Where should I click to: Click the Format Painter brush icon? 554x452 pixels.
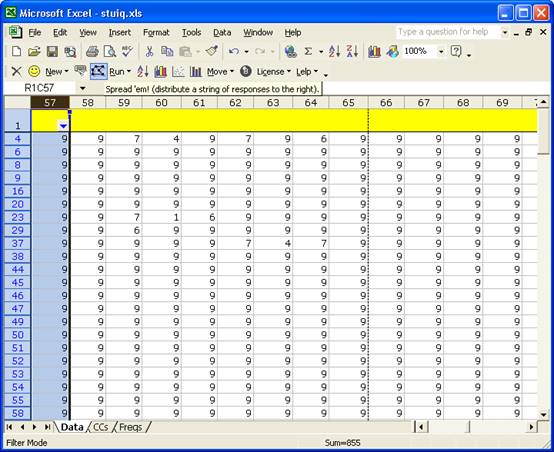tap(212, 52)
